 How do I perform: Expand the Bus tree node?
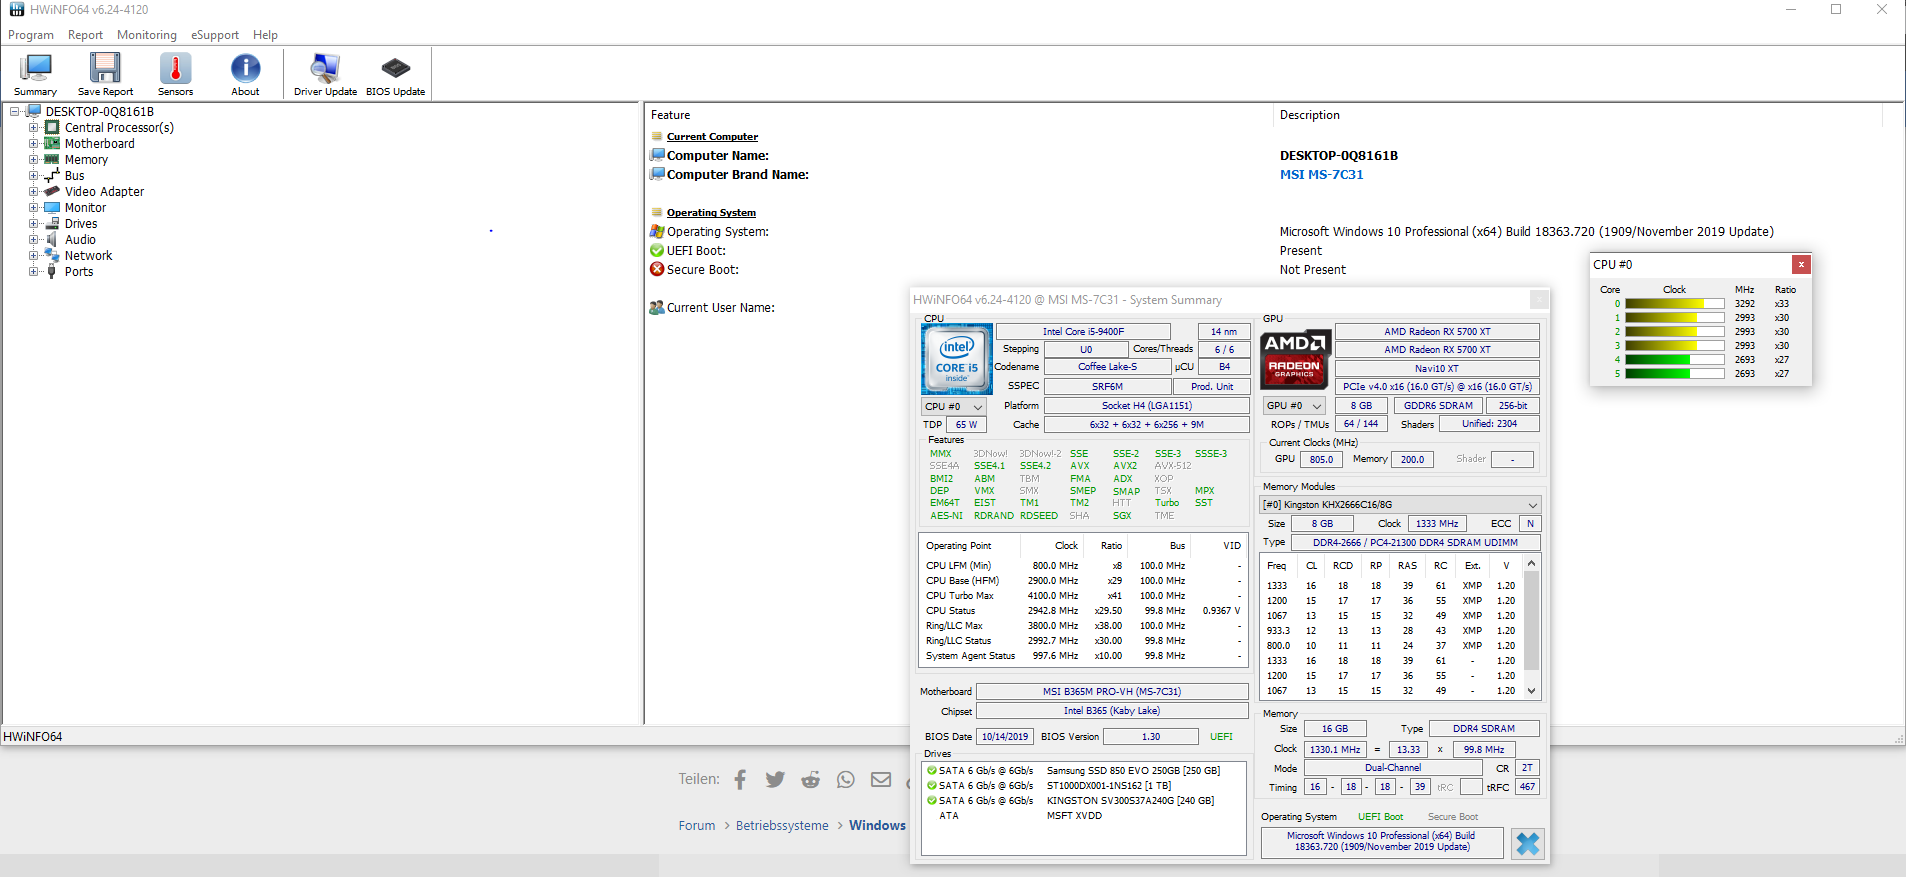pos(33,176)
